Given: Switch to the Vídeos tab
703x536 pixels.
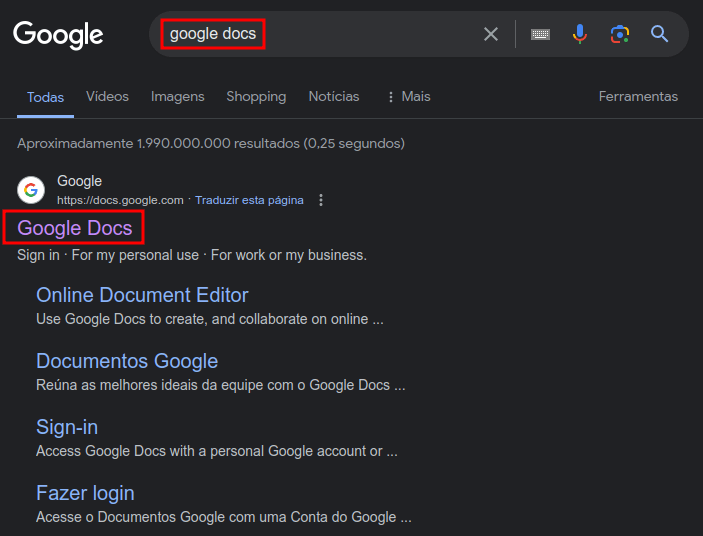Looking at the screenshot, I should point(107,96).
